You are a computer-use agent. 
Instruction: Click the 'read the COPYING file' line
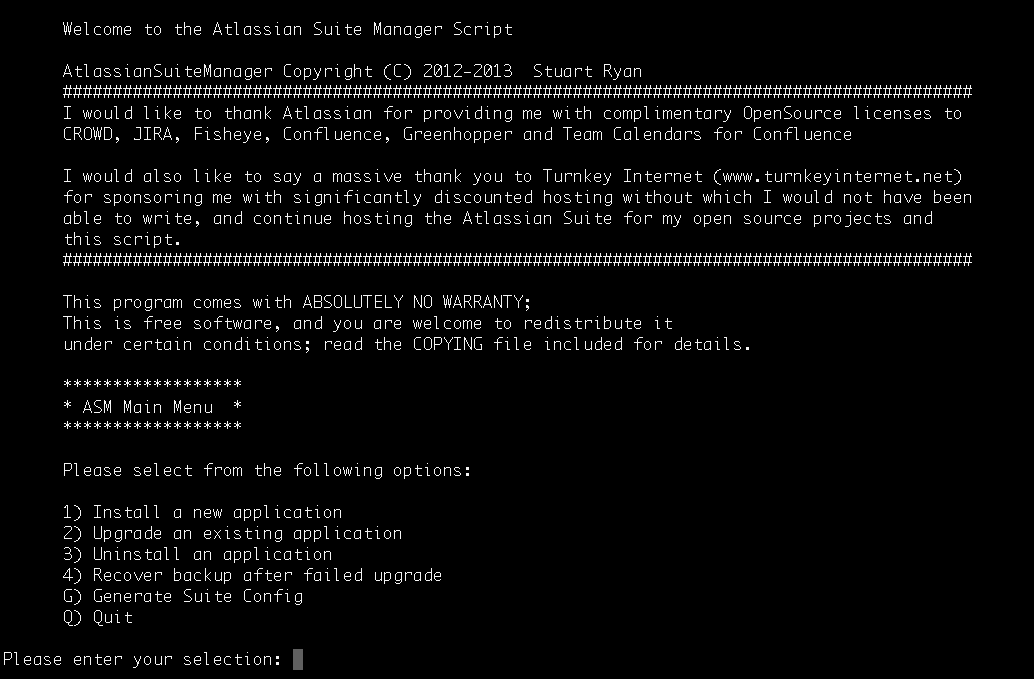pos(407,345)
